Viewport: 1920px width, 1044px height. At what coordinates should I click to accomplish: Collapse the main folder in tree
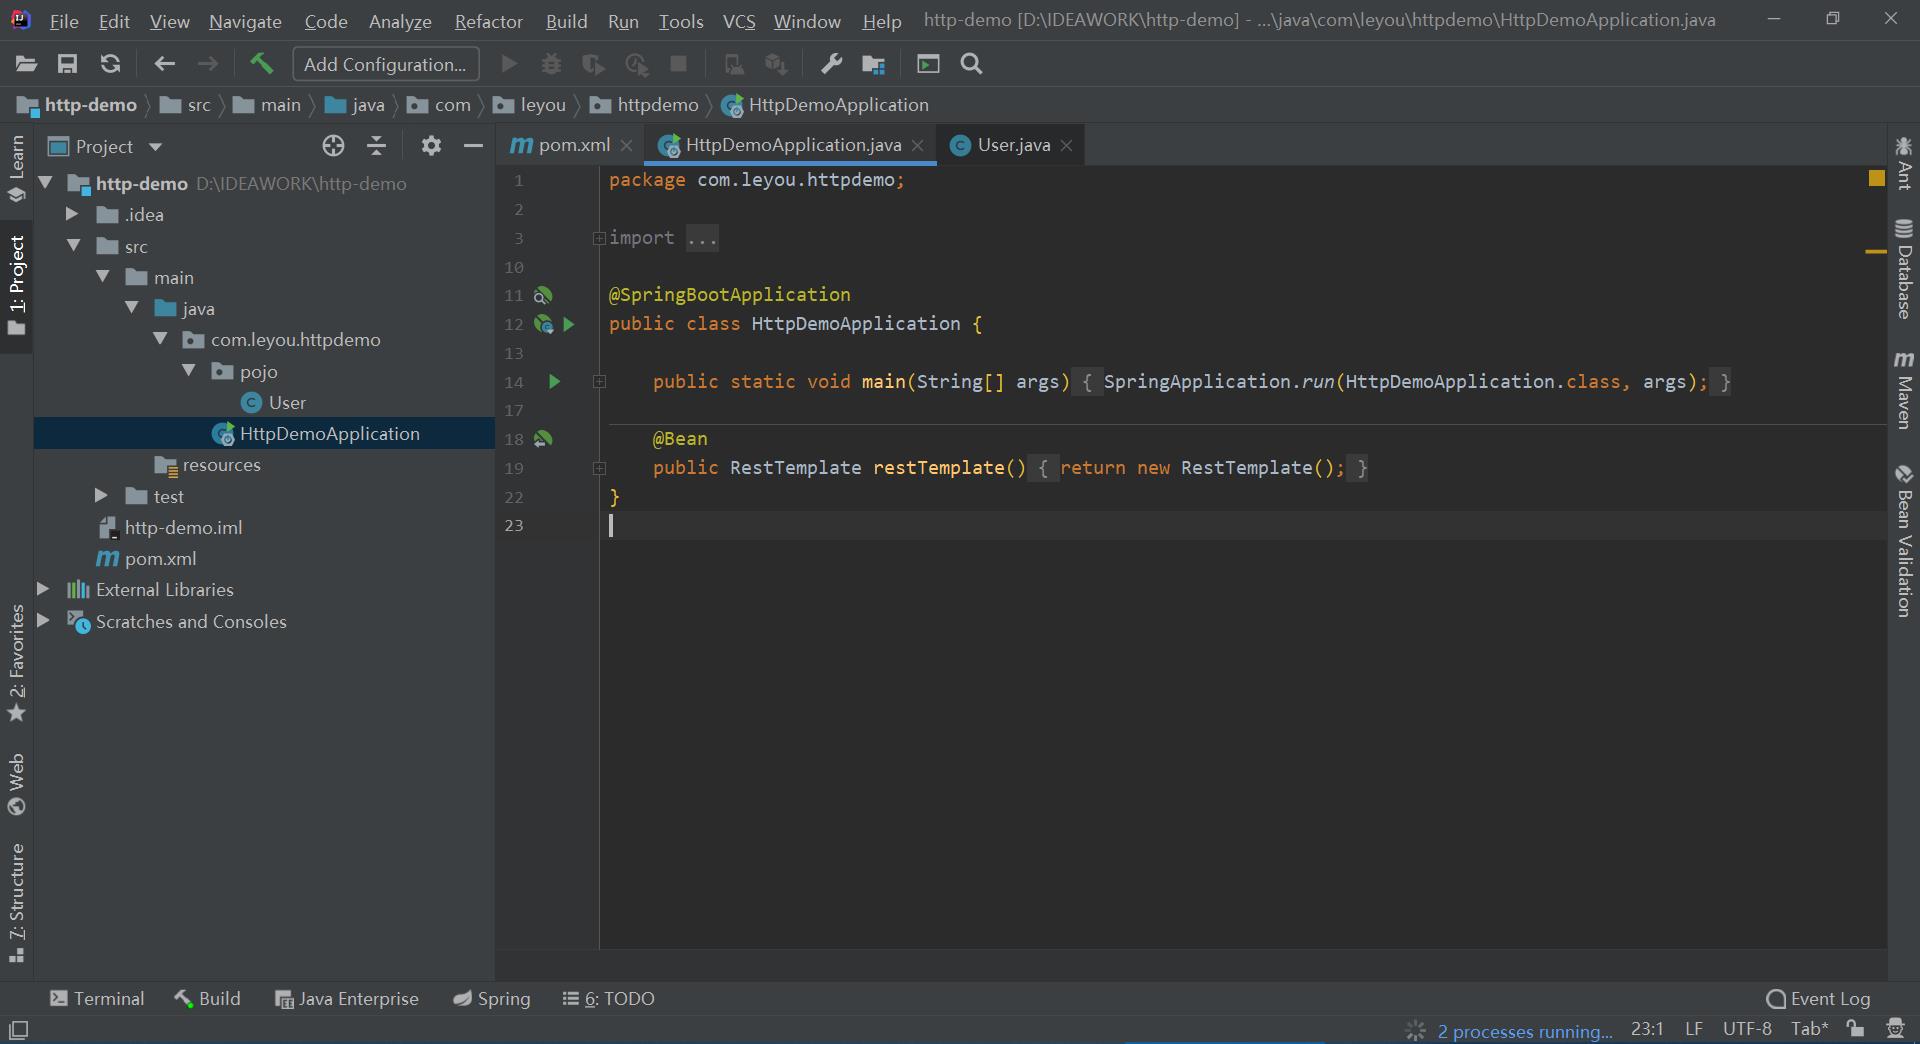click(103, 277)
